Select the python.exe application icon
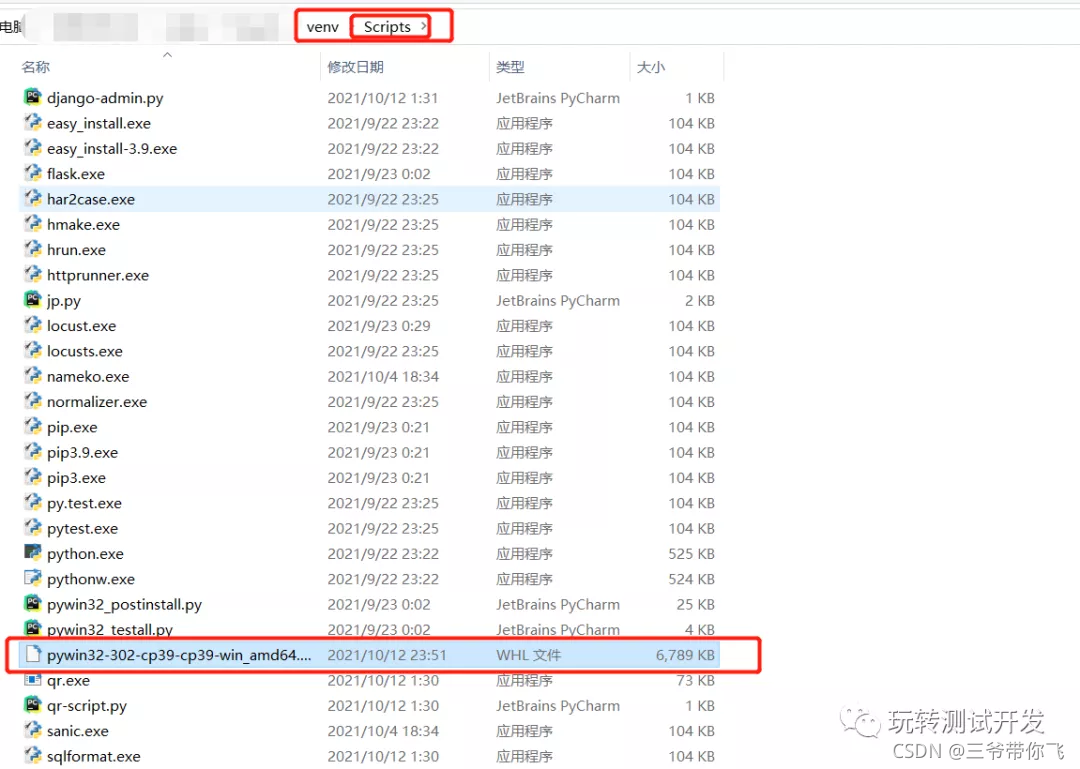This screenshot has height=769, width=1080. (x=32, y=553)
